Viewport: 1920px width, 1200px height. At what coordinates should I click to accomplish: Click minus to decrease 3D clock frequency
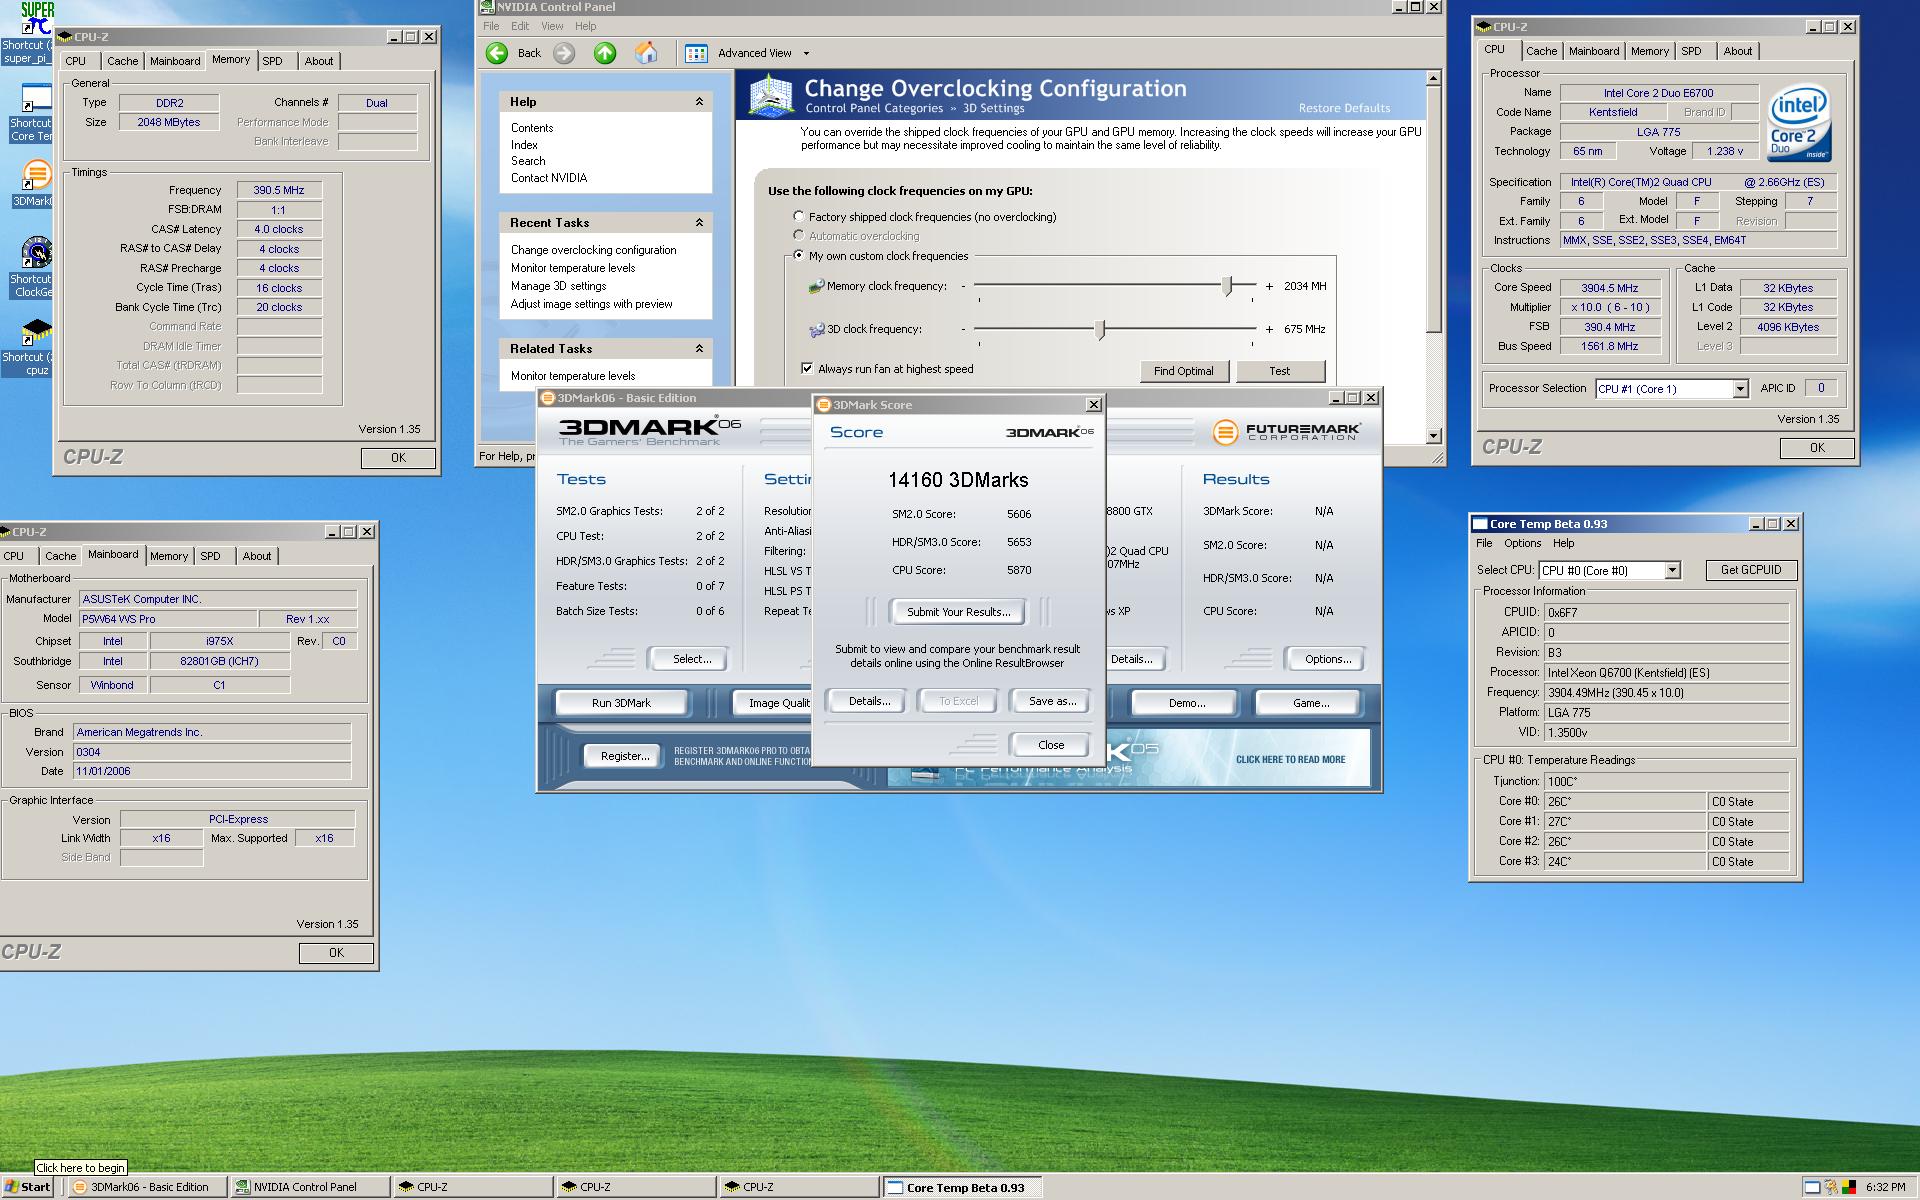(x=964, y=329)
